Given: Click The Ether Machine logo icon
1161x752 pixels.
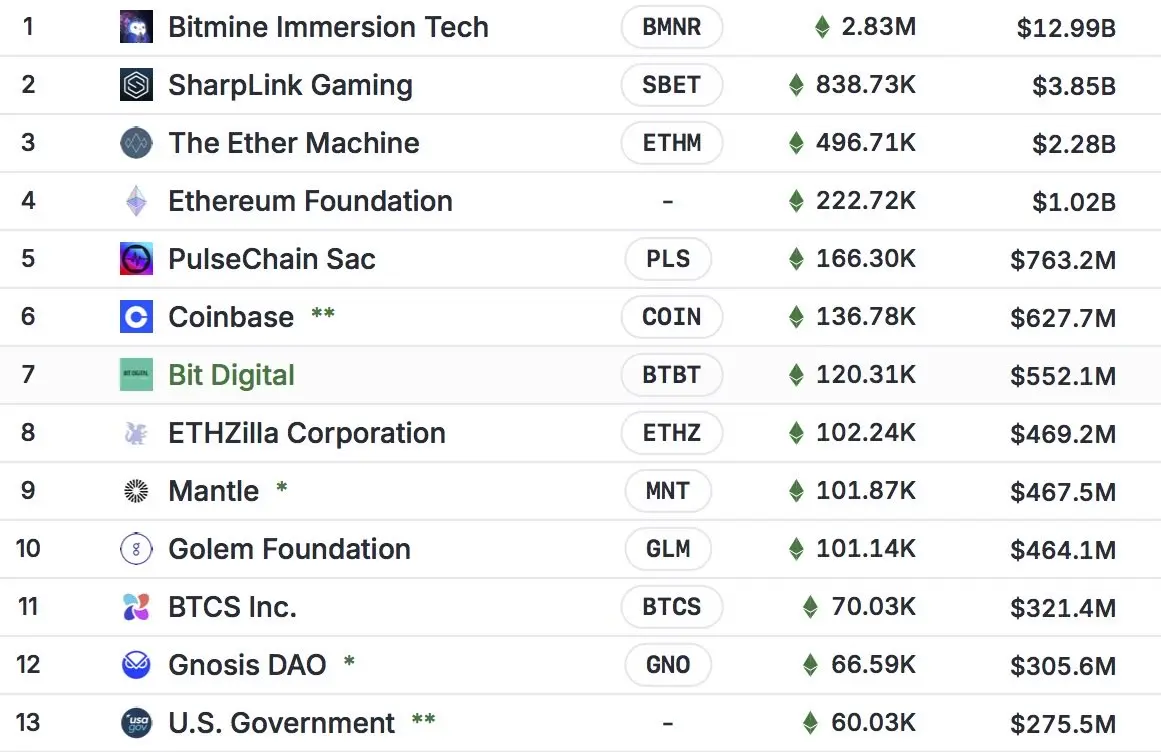Looking at the screenshot, I should [136, 143].
